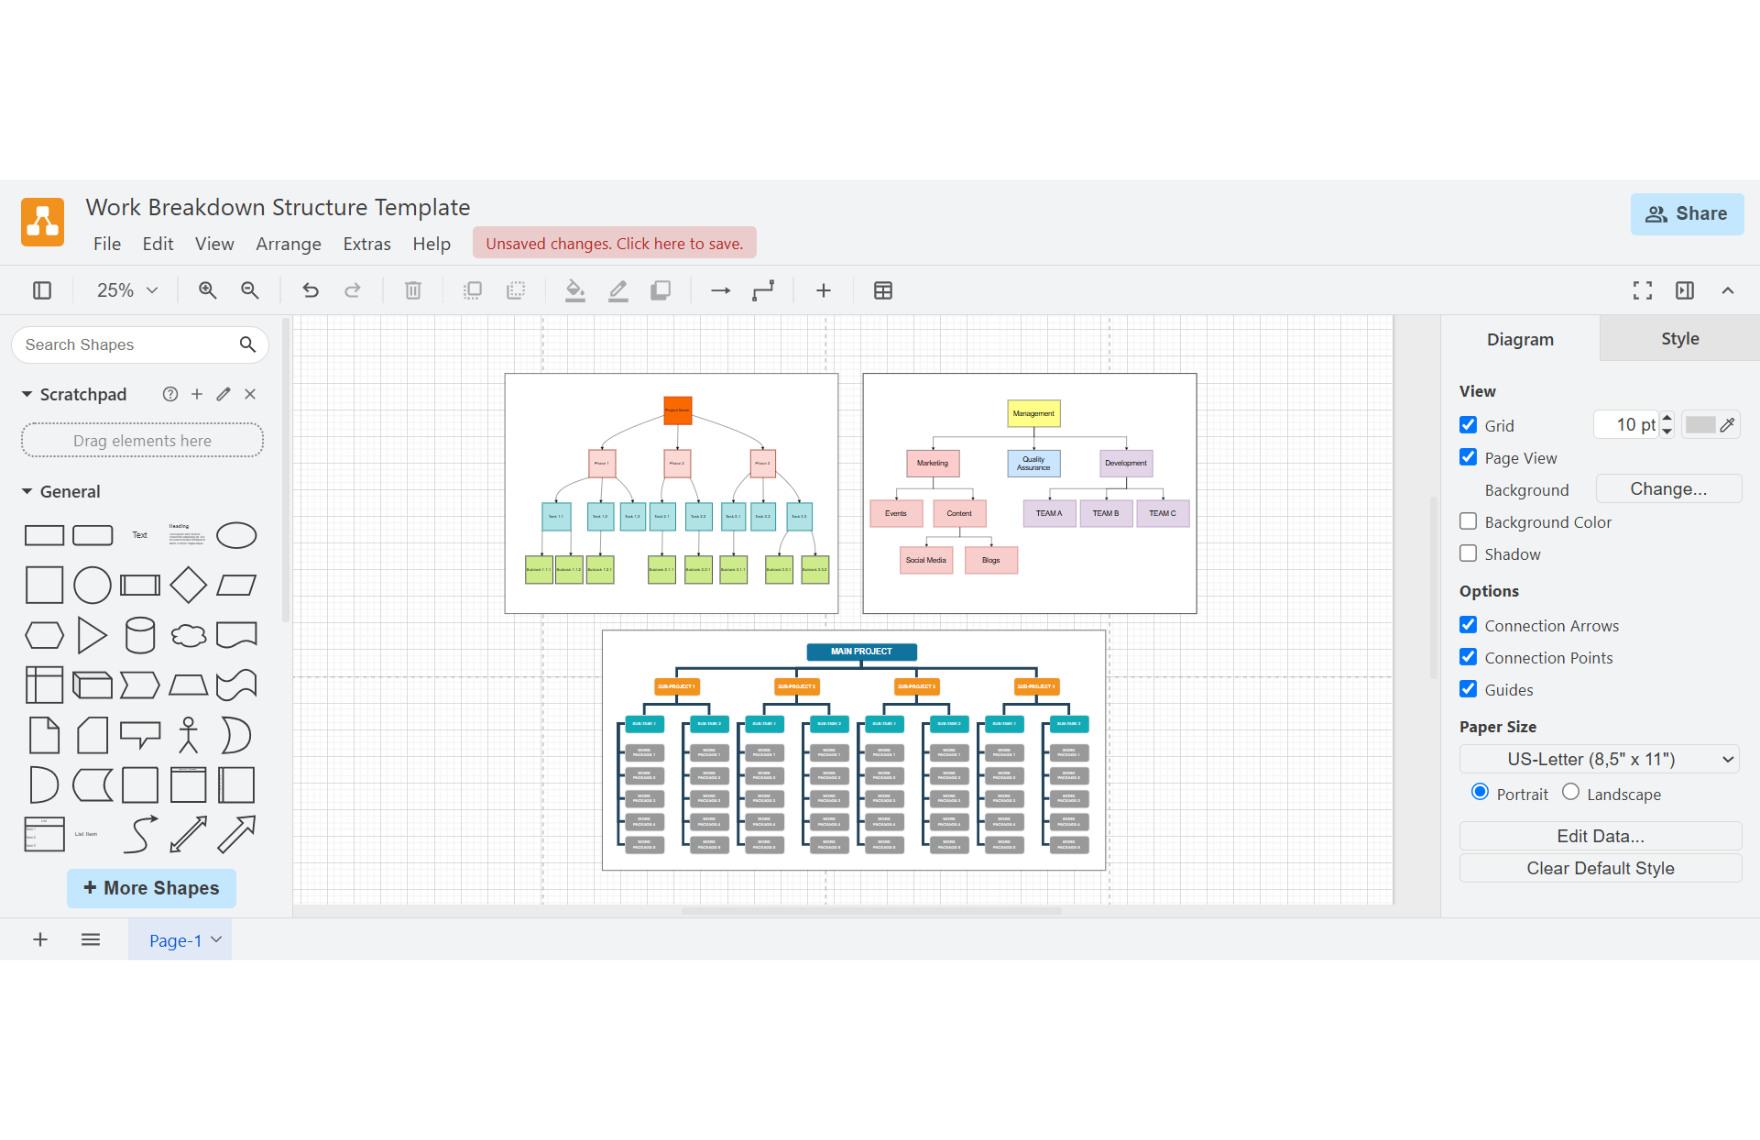Click the To Back icon
This screenshot has height=1140, width=1760.
(x=516, y=291)
